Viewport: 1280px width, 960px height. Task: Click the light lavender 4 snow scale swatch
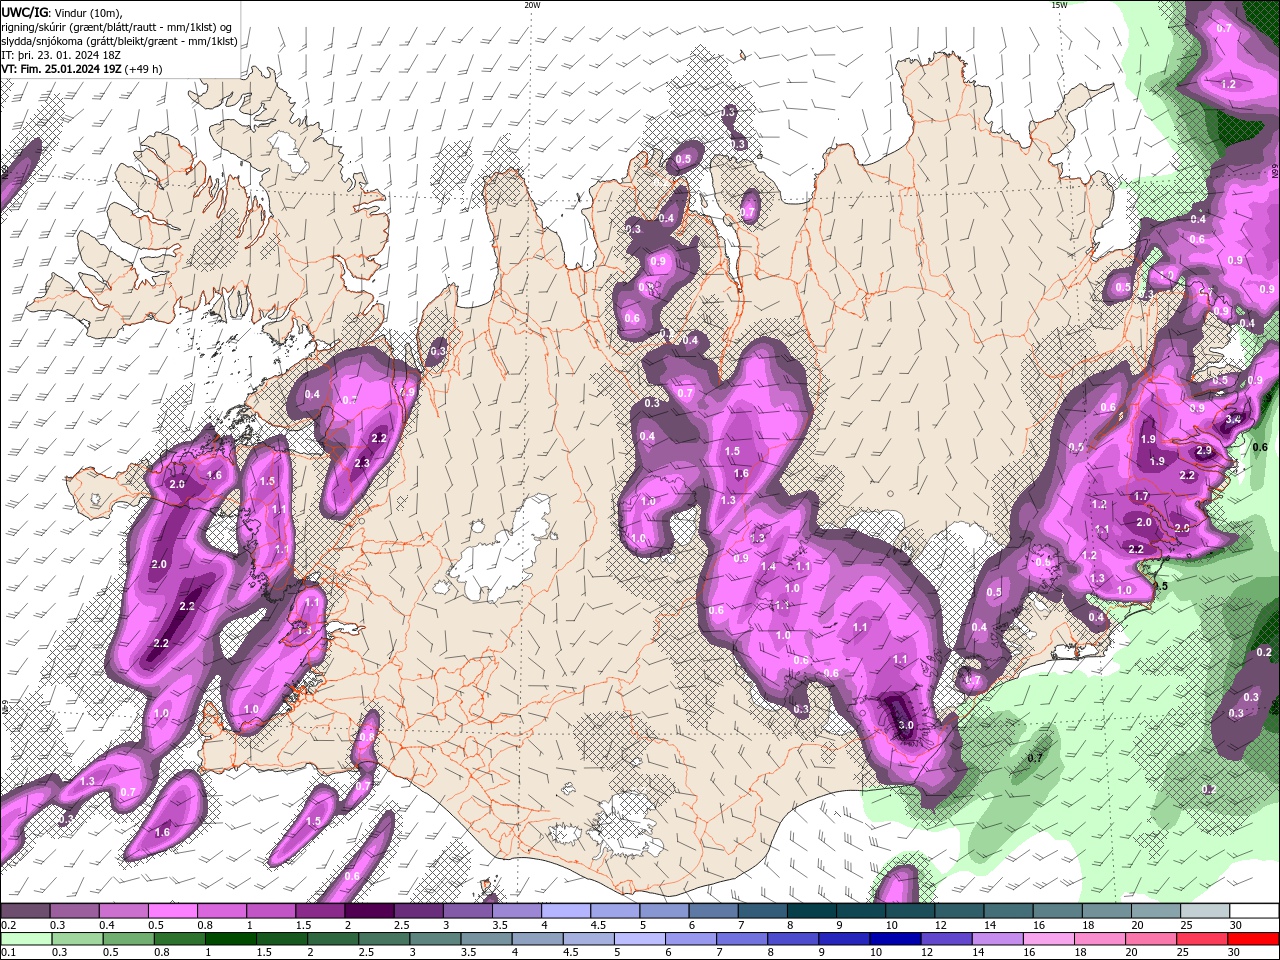(566, 911)
